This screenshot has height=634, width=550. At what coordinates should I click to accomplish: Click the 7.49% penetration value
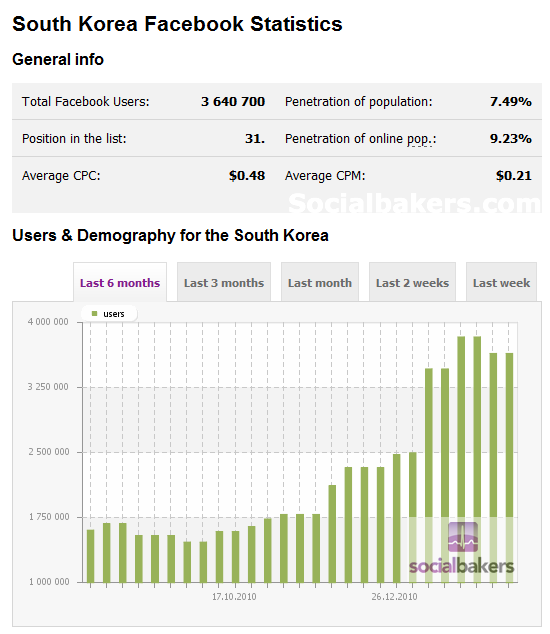click(x=510, y=101)
